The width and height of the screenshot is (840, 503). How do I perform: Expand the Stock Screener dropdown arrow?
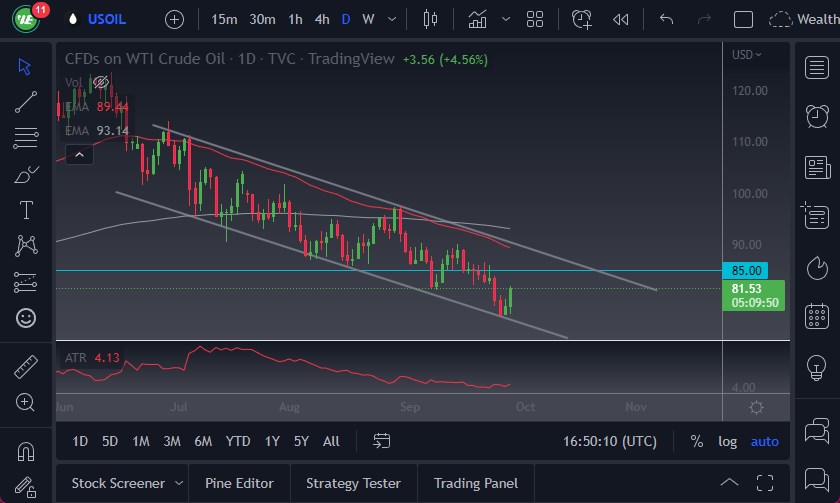pyautogui.click(x=176, y=483)
